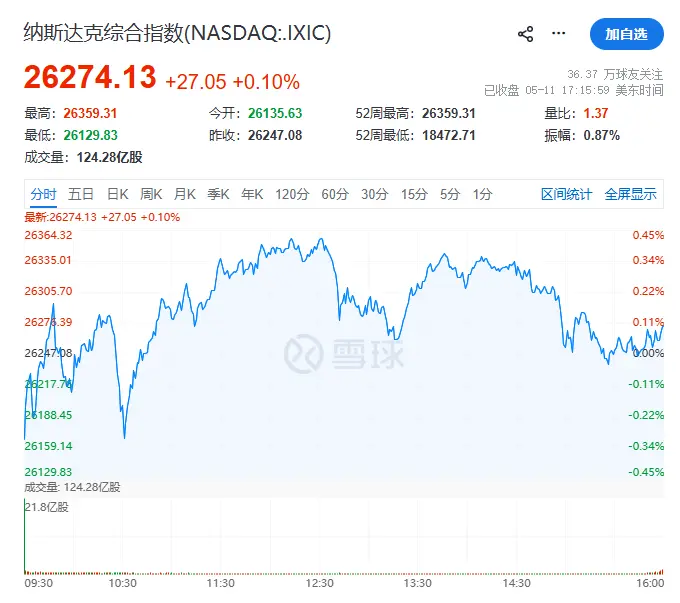
Task: Click the 16:00 time axis label
Action: click(650, 583)
